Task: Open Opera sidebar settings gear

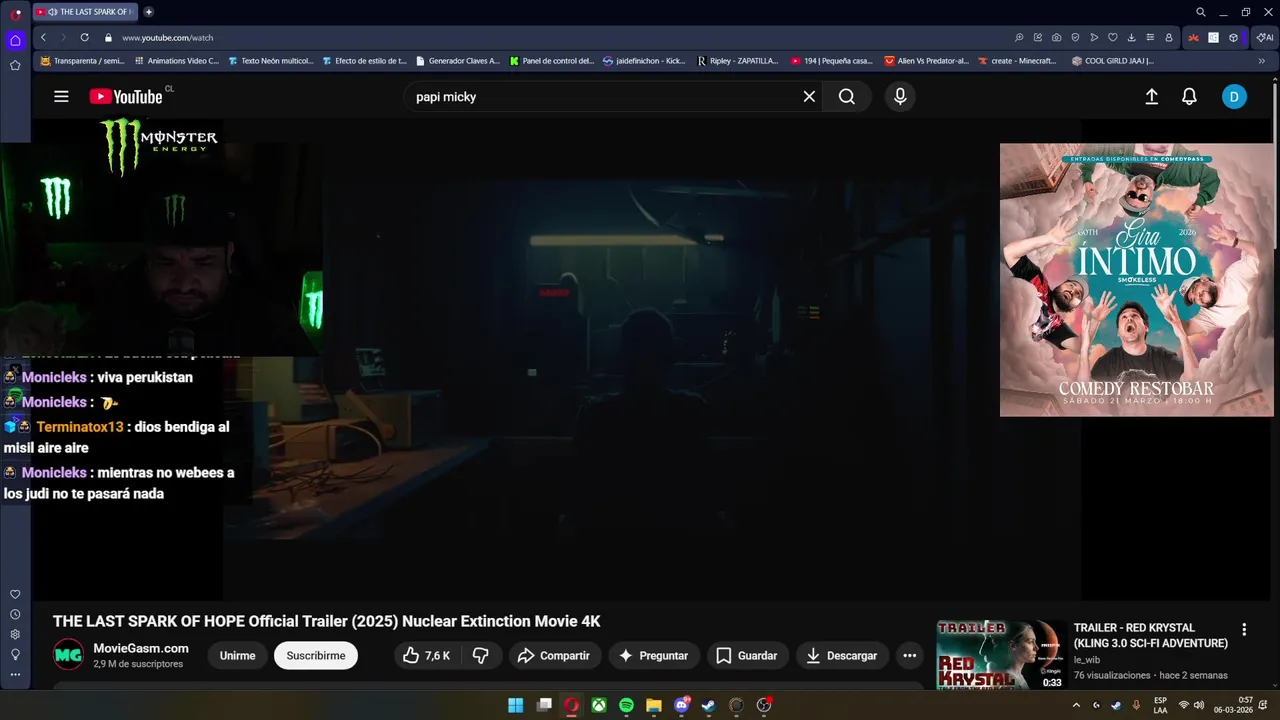Action: pos(15,634)
